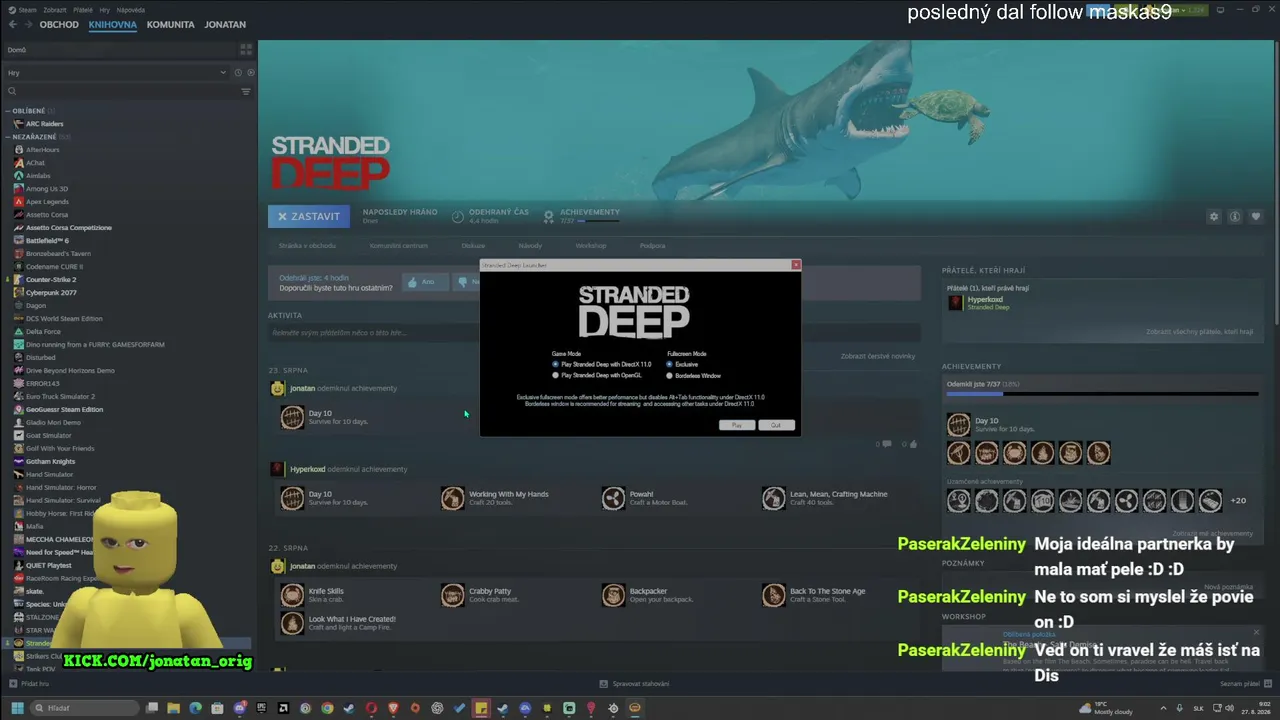1280x720 pixels.
Task: Add Stranded Deep to favorites heart icon
Action: pos(1256,216)
